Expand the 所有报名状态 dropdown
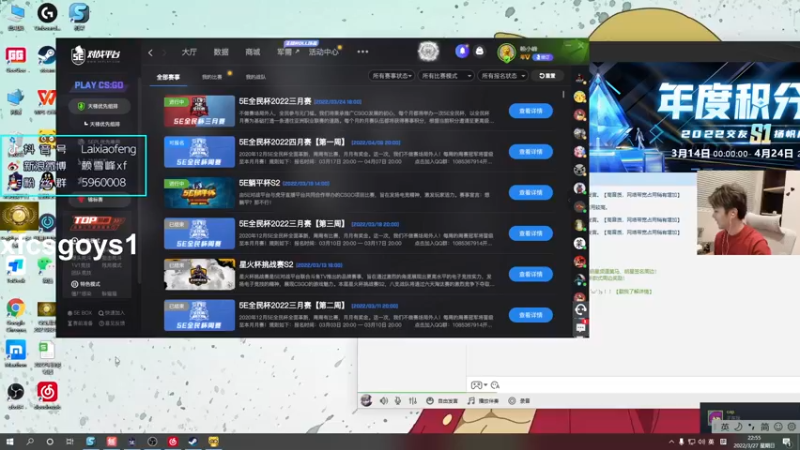Viewport: 800px width, 450px height. click(503, 76)
